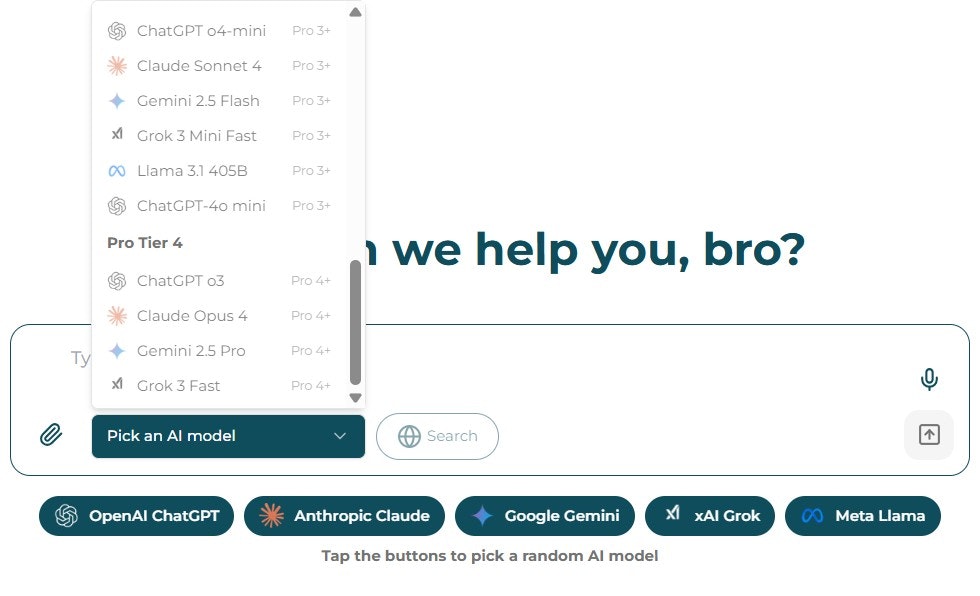
Task: Pick random xAI Grok model button
Action: pos(710,515)
